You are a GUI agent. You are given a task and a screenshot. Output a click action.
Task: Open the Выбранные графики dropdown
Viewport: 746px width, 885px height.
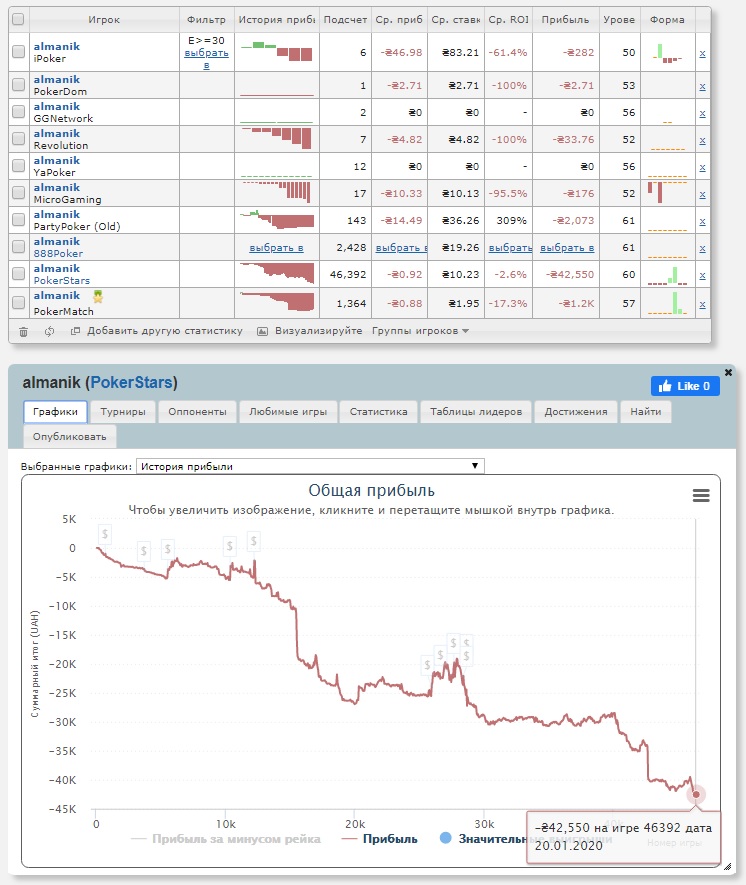[x=310, y=466]
